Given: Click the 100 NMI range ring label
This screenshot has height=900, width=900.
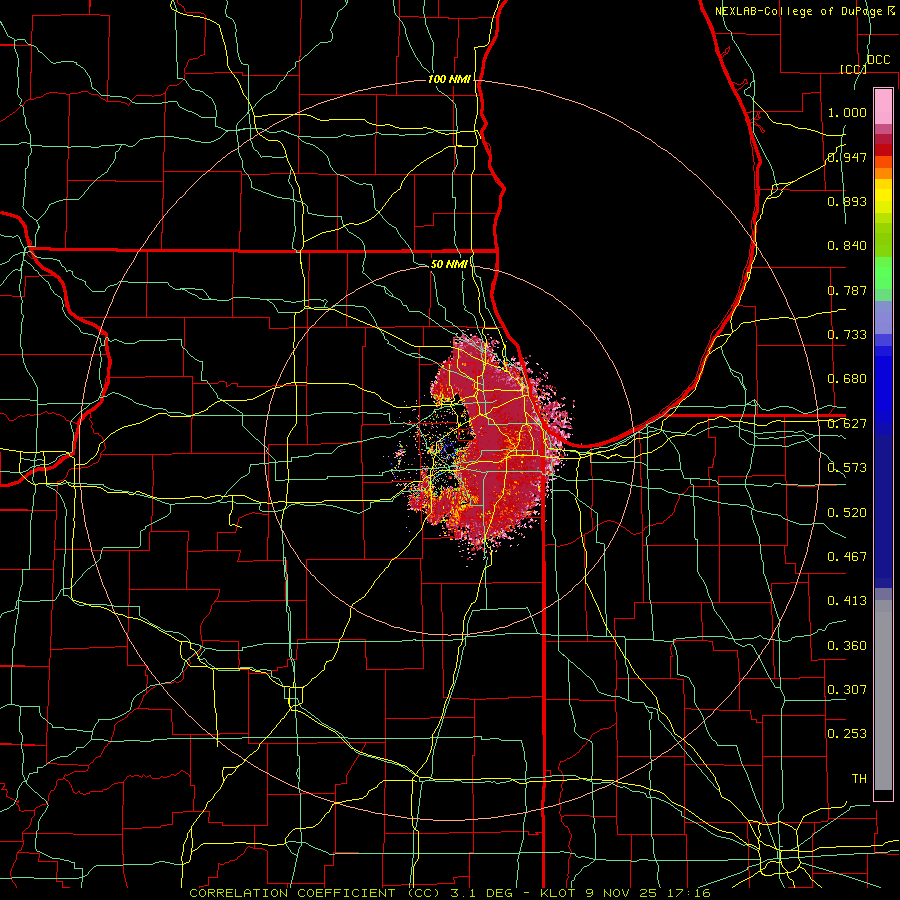Looking at the screenshot, I should (449, 79).
